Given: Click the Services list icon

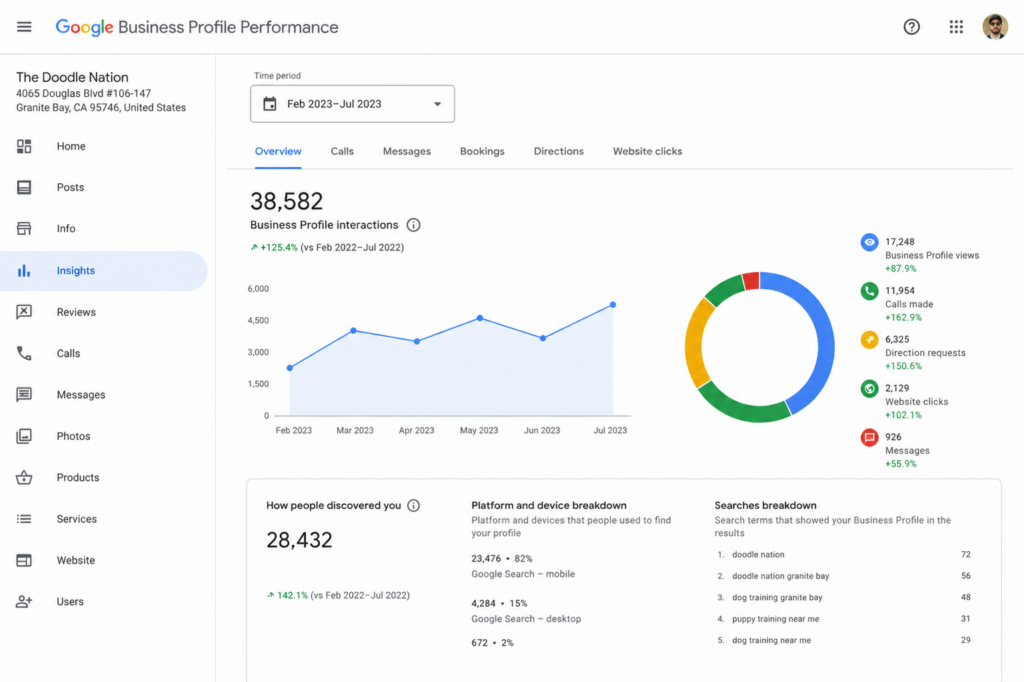Looking at the screenshot, I should pos(24,519).
